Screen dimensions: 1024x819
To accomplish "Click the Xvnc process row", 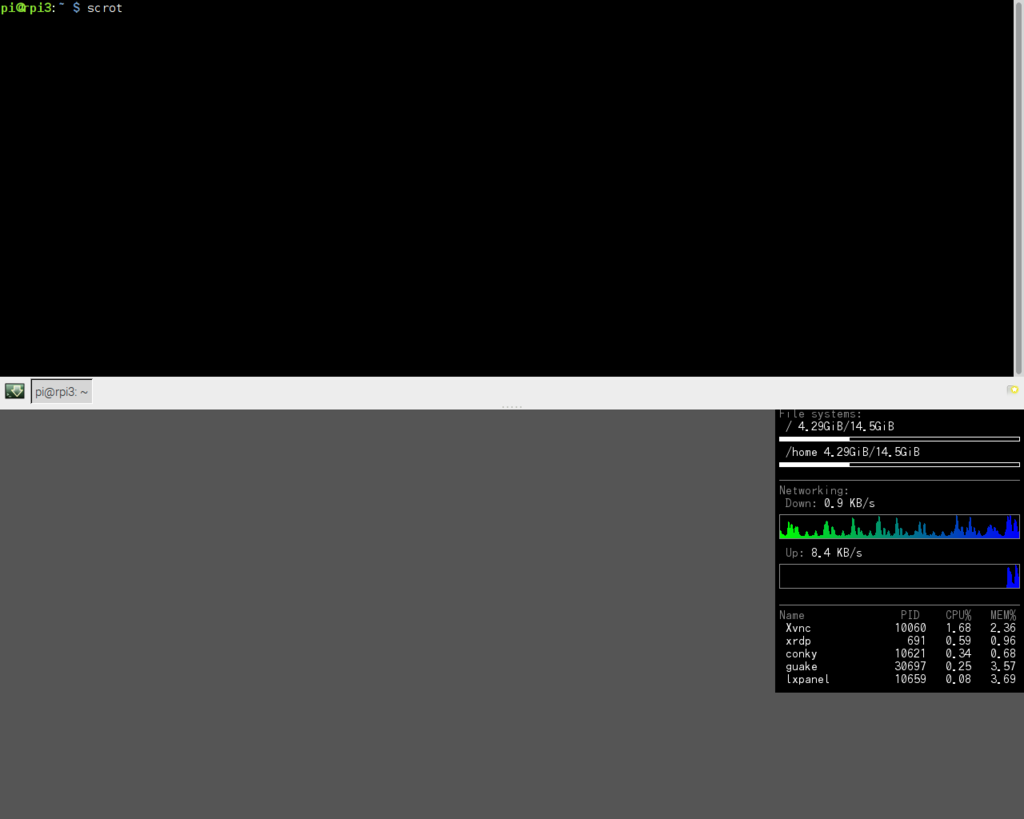I will pos(899,628).
